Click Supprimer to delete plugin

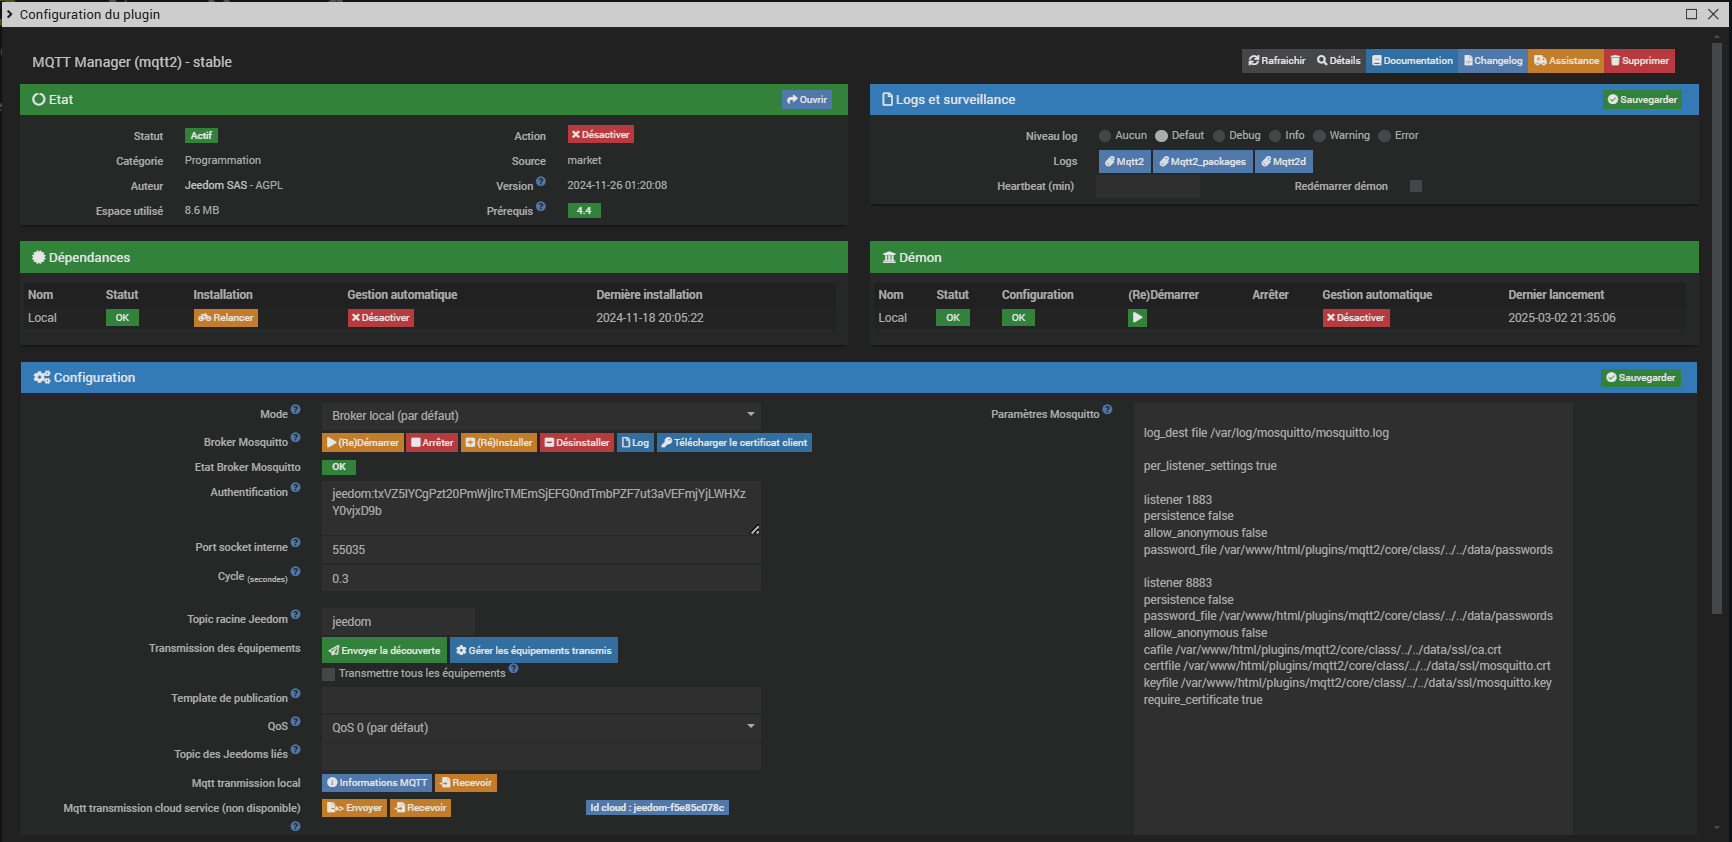pyautogui.click(x=1639, y=61)
